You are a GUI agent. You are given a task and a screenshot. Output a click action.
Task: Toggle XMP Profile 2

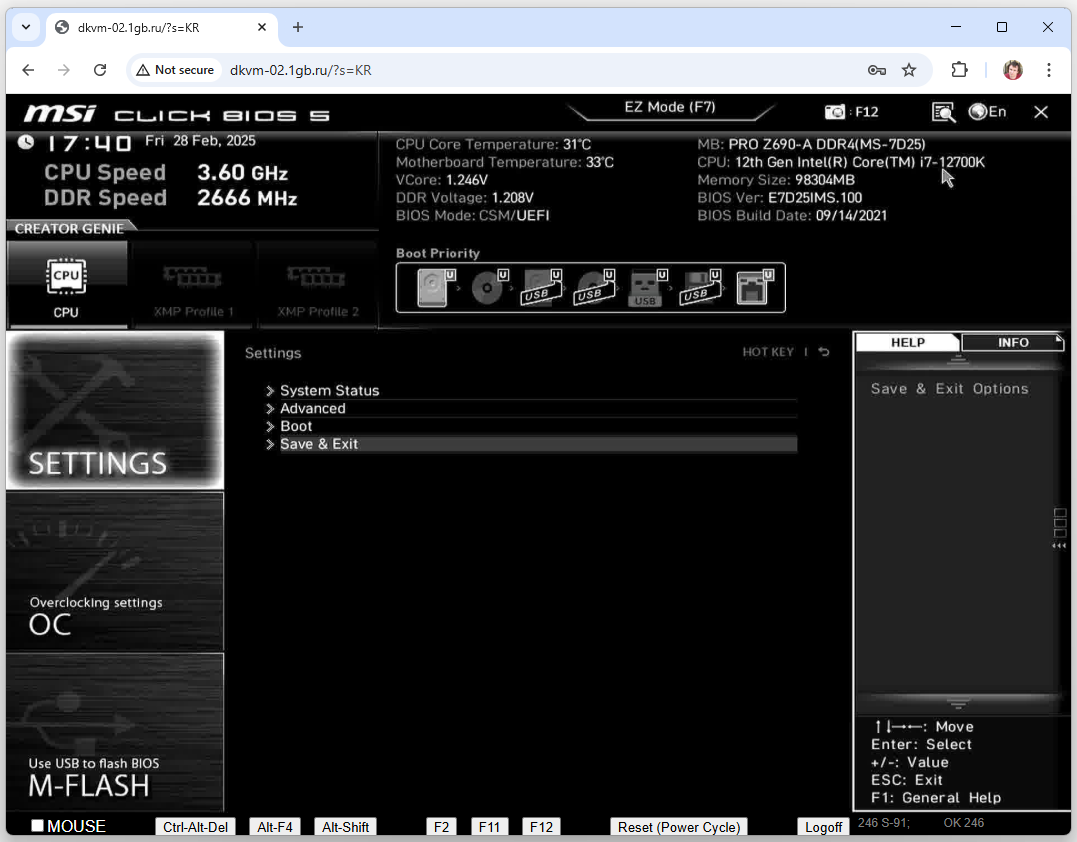[318, 284]
